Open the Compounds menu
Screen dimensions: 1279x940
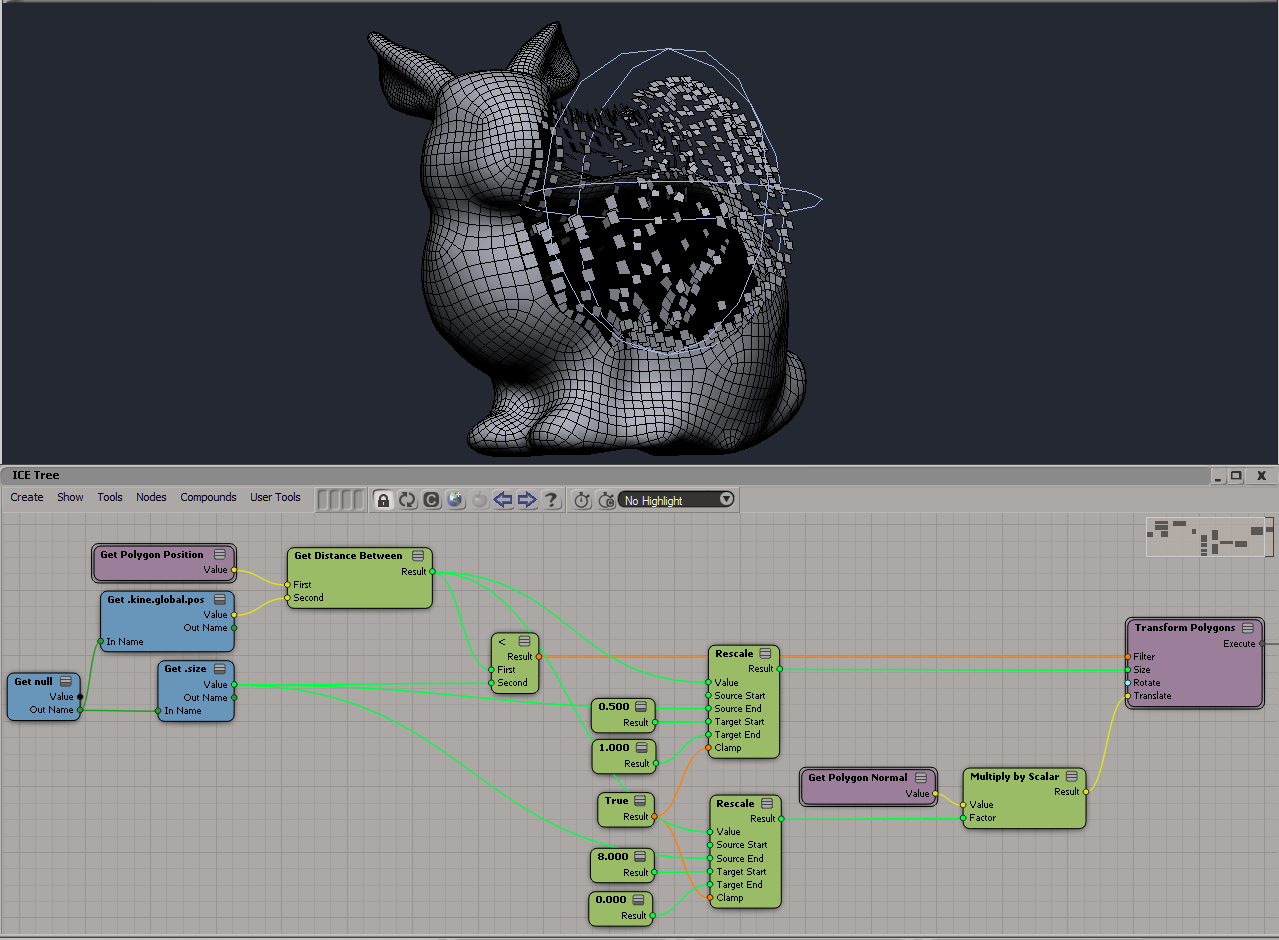(208, 497)
